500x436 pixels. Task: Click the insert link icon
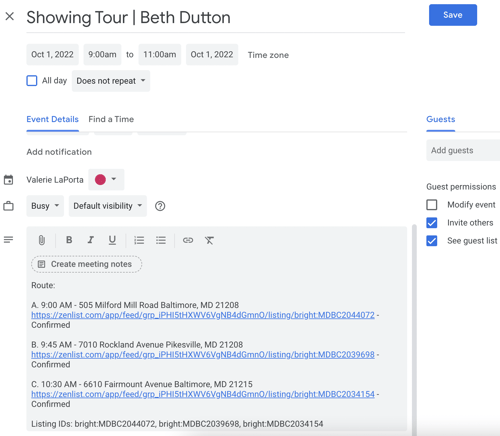pos(188,240)
